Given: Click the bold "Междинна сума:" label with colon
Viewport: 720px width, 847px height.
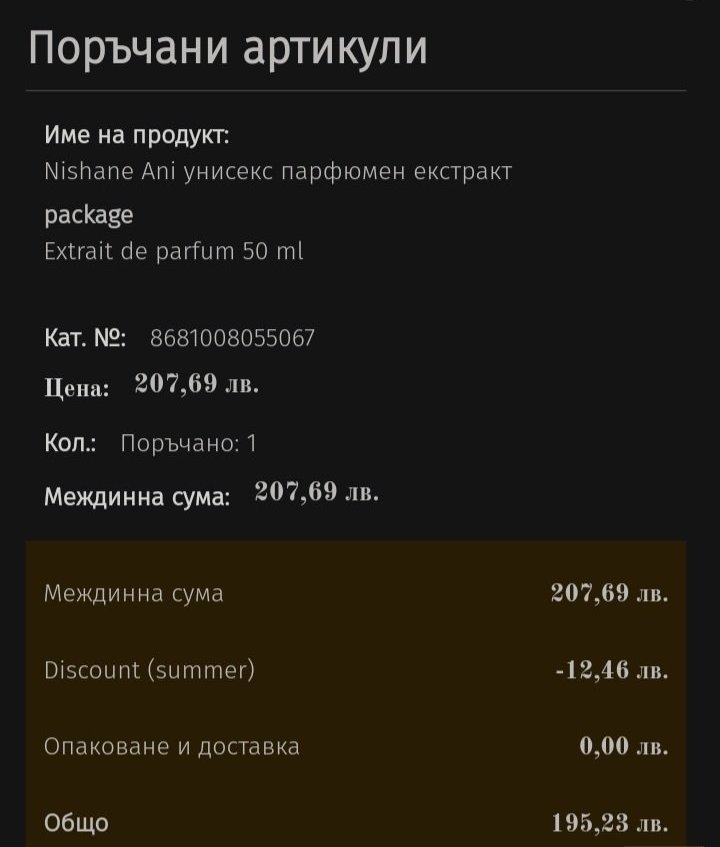Looking at the screenshot, I should 137,496.
